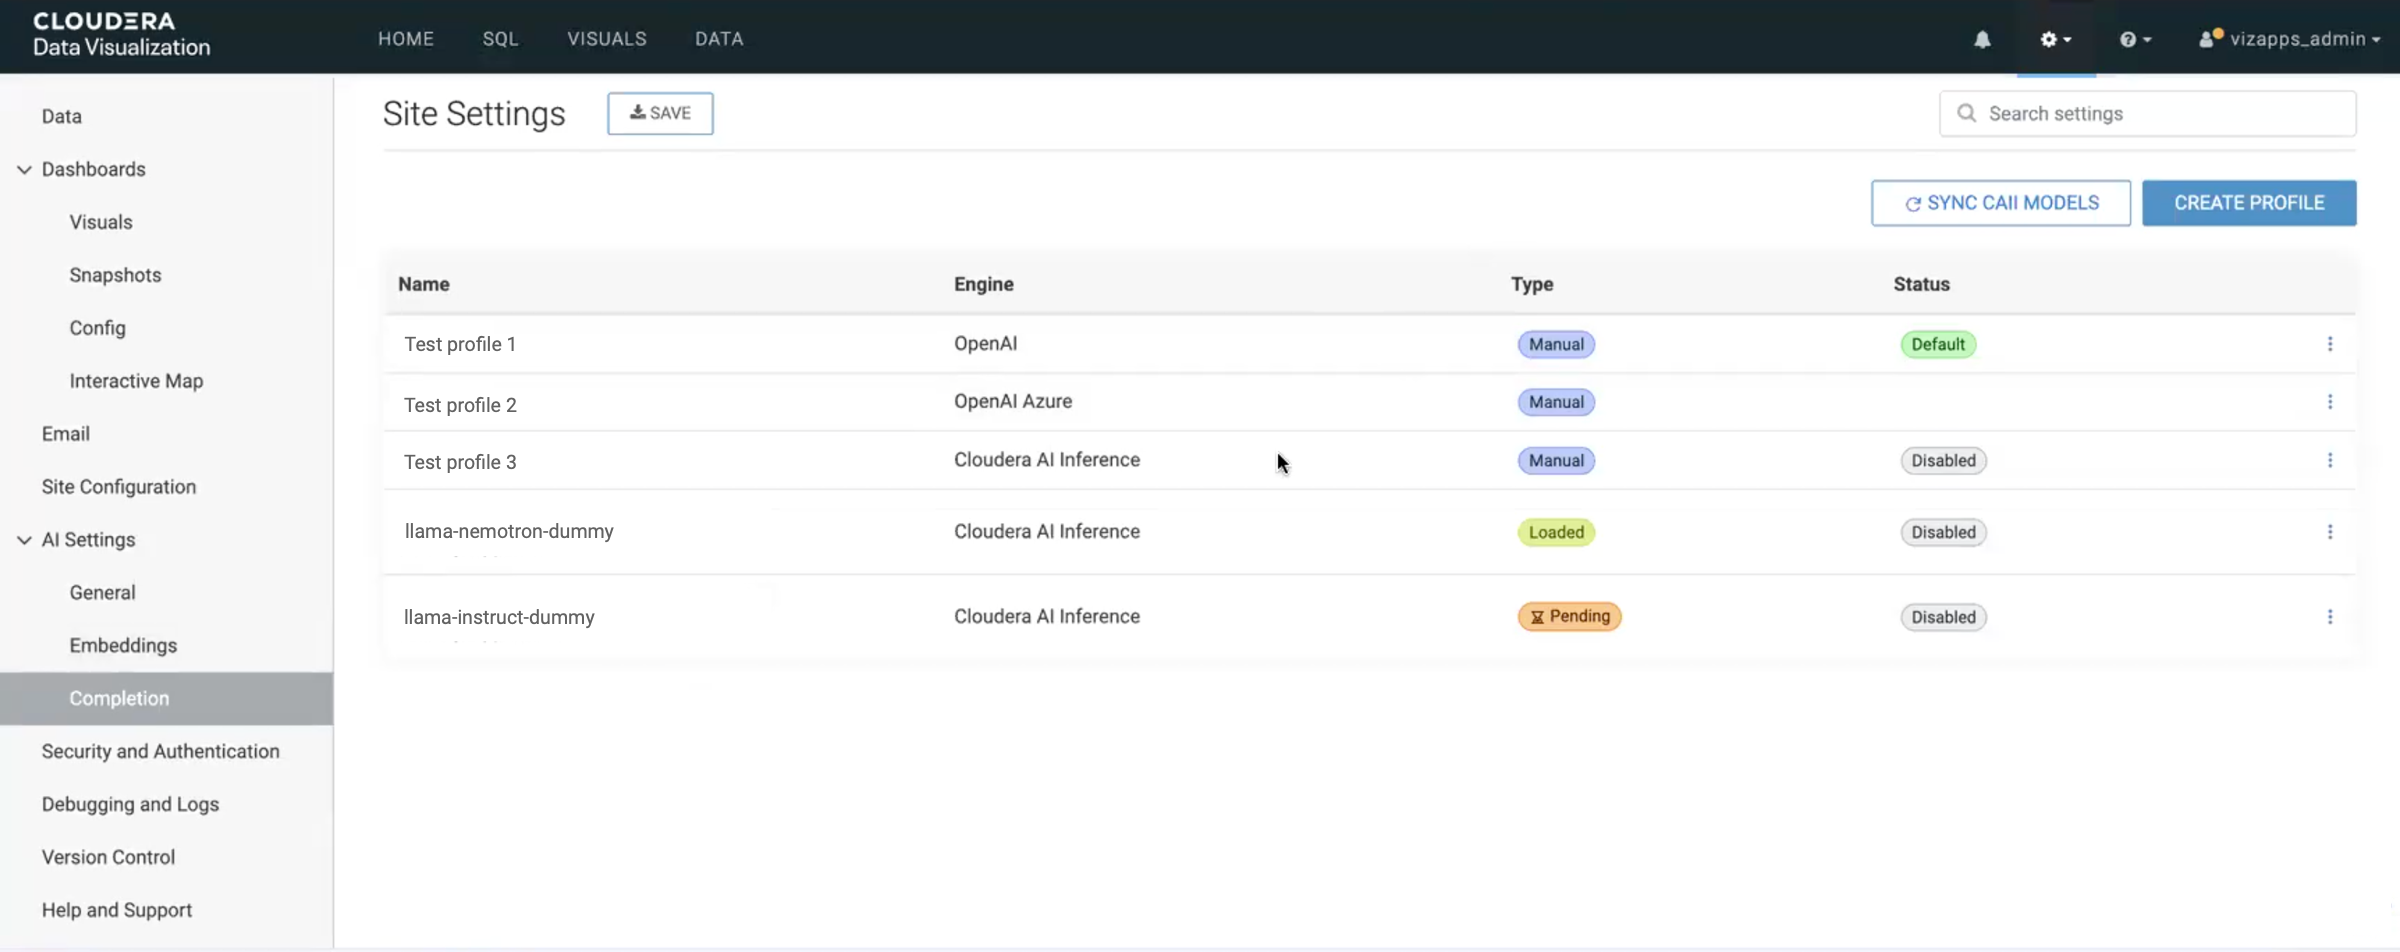
Task: Focus the Search settings field
Action: (x=2160, y=114)
